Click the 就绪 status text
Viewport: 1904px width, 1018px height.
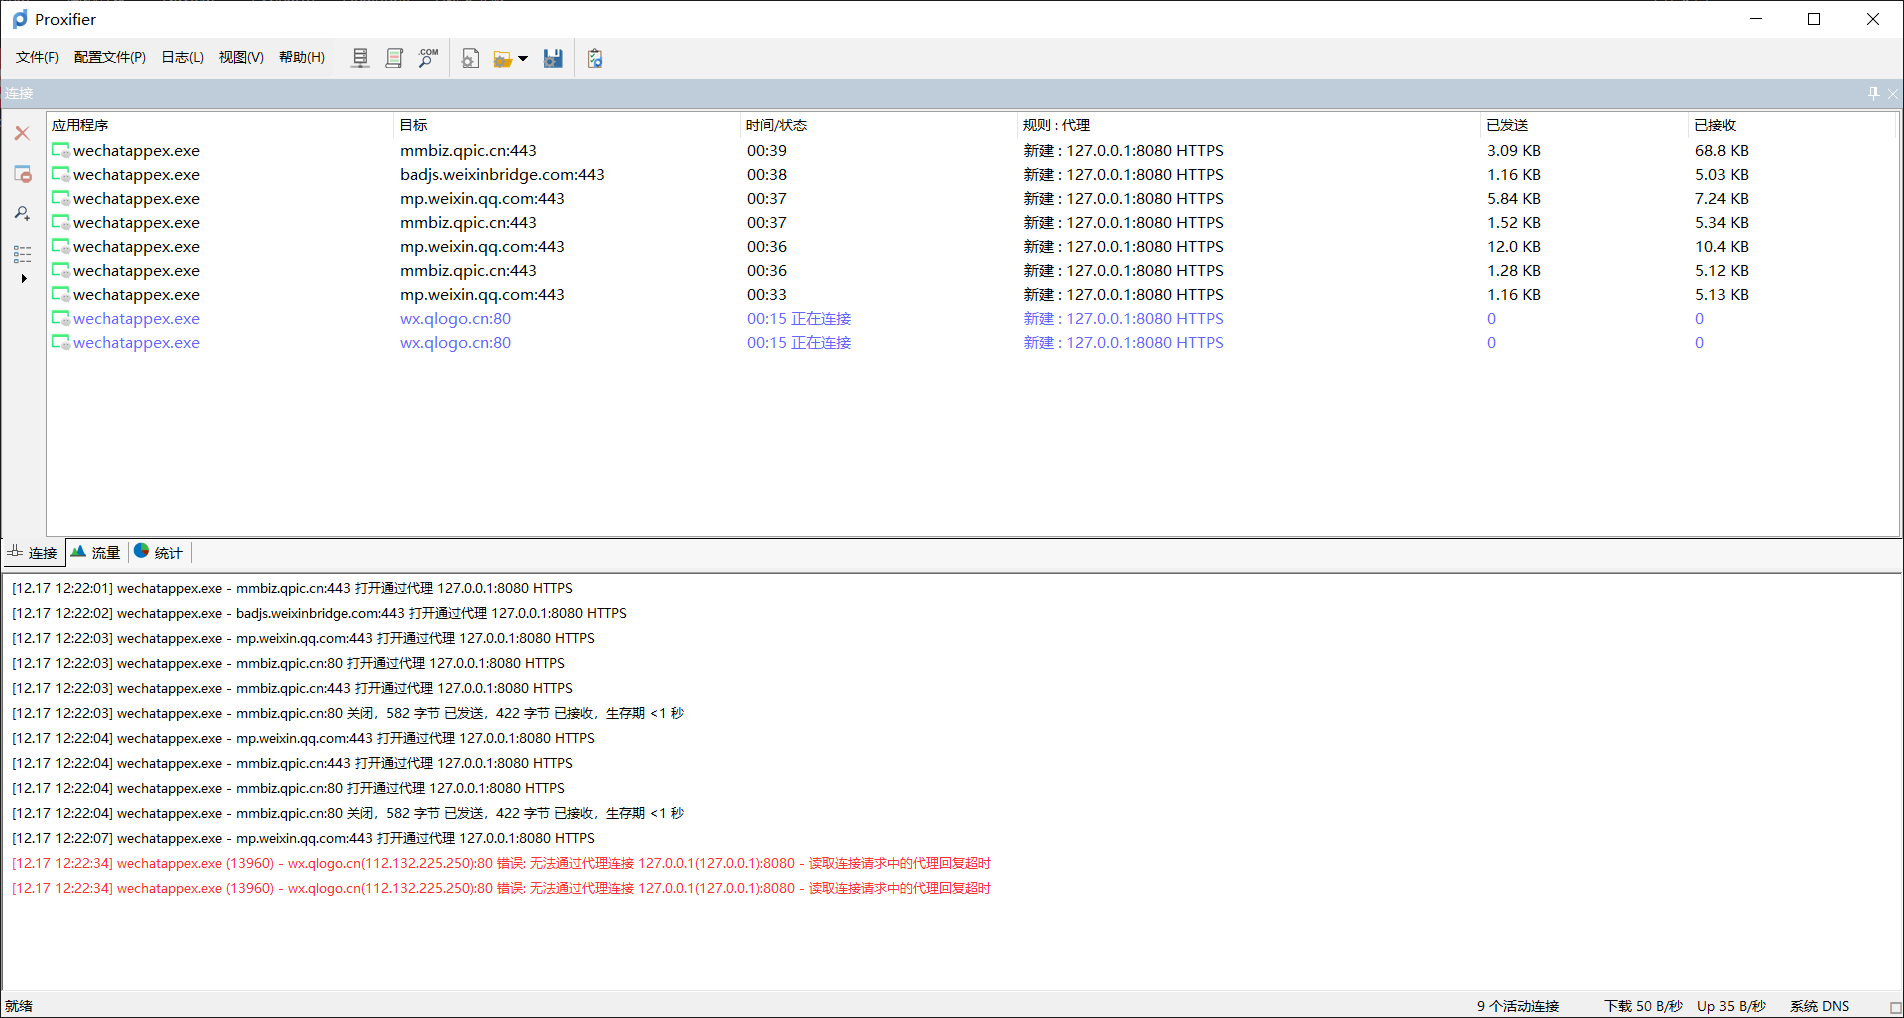(19, 1006)
